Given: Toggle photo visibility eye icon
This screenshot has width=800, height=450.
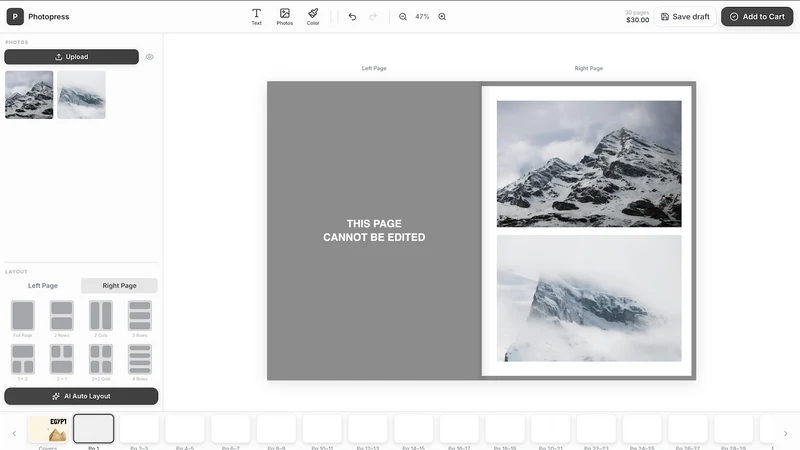Looking at the screenshot, I should pyautogui.click(x=149, y=57).
